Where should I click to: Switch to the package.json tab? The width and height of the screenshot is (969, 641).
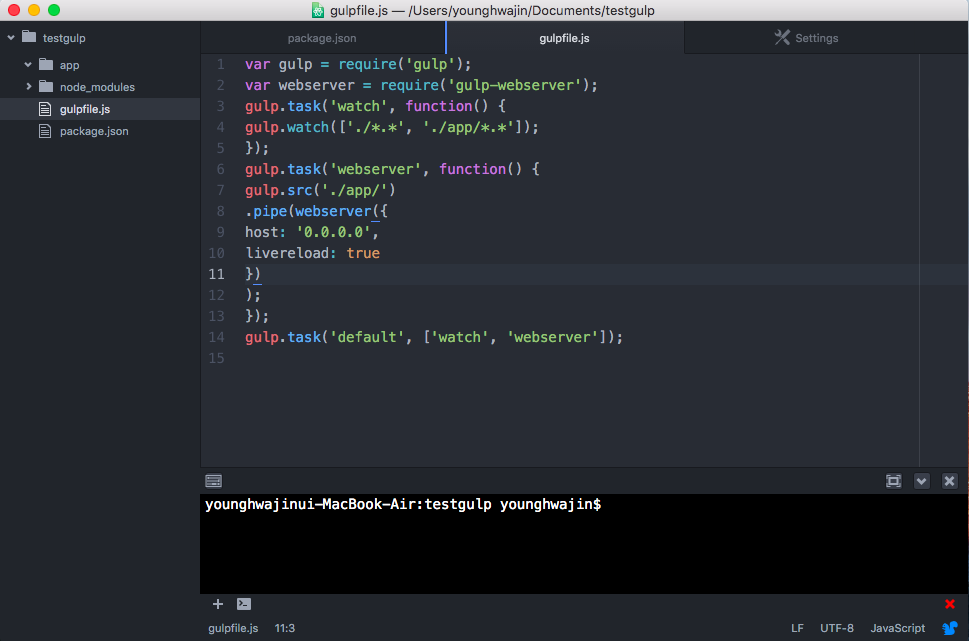[322, 38]
